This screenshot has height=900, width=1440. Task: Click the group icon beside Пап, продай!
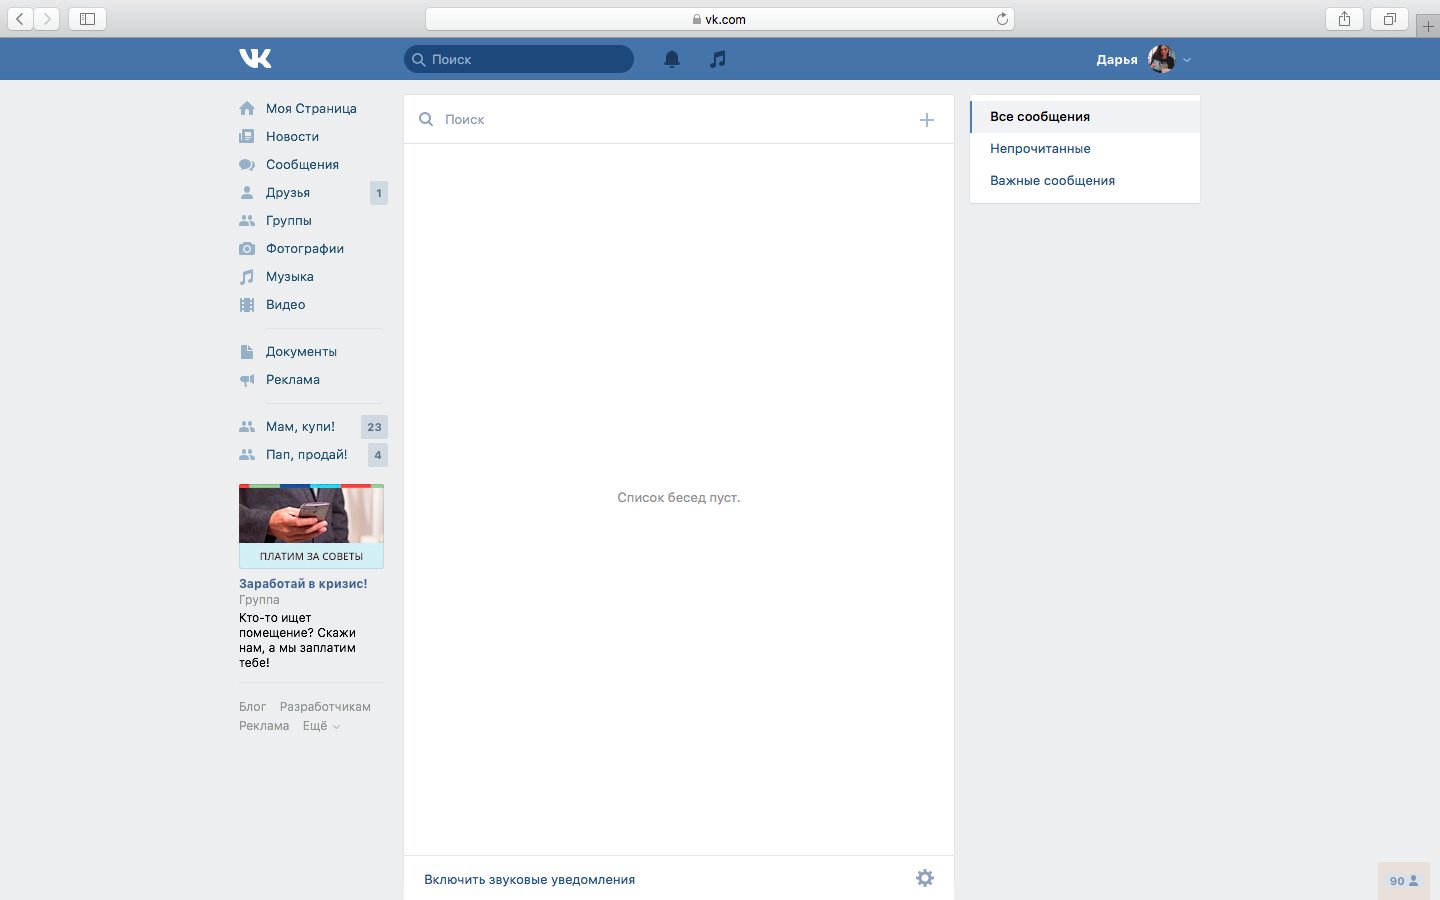(x=247, y=454)
